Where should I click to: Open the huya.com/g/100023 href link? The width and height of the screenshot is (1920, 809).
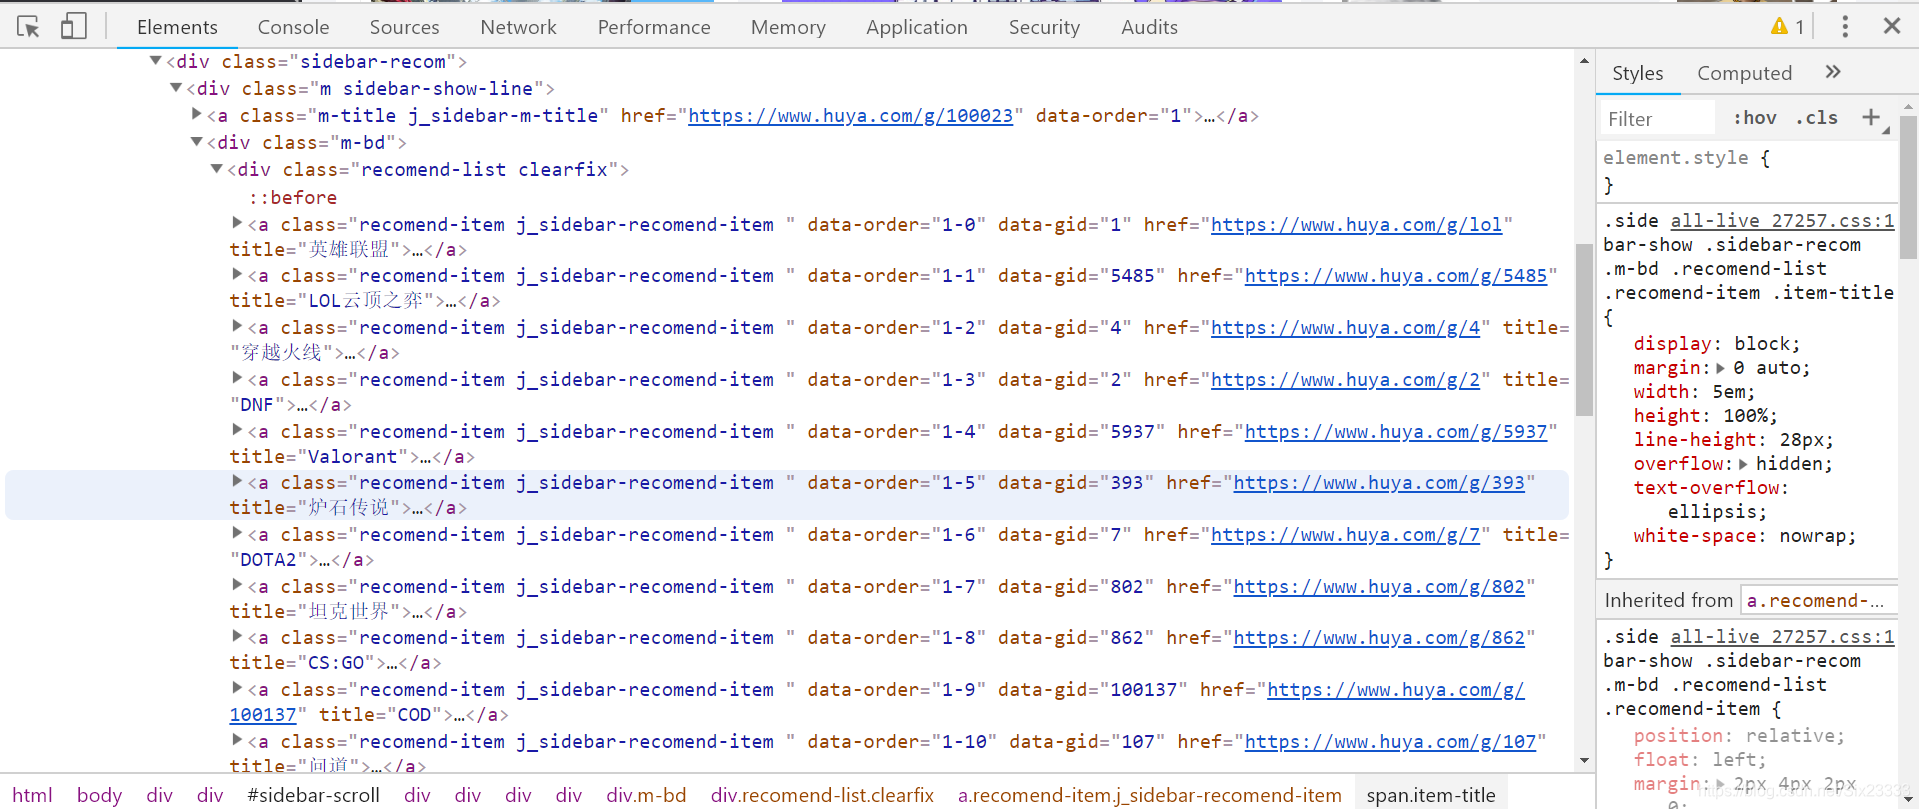click(851, 116)
